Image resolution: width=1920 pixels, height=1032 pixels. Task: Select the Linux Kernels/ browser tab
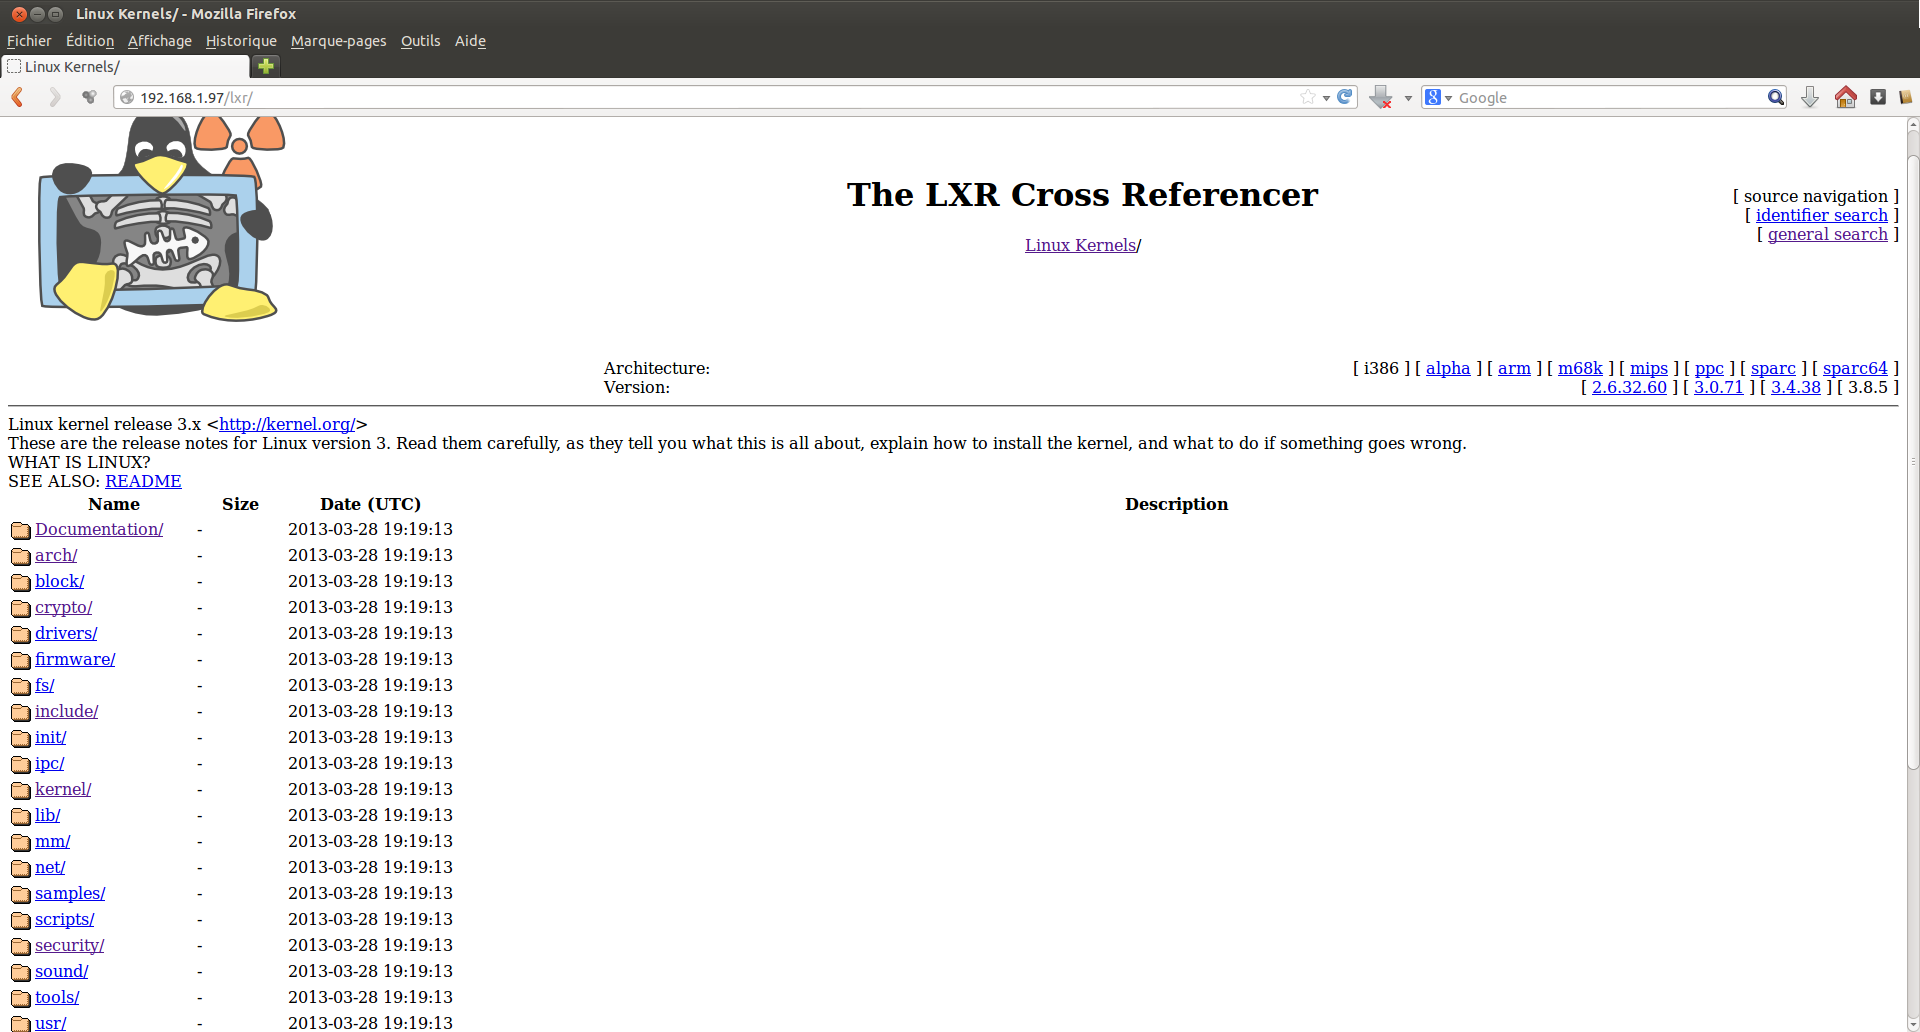tap(125, 67)
